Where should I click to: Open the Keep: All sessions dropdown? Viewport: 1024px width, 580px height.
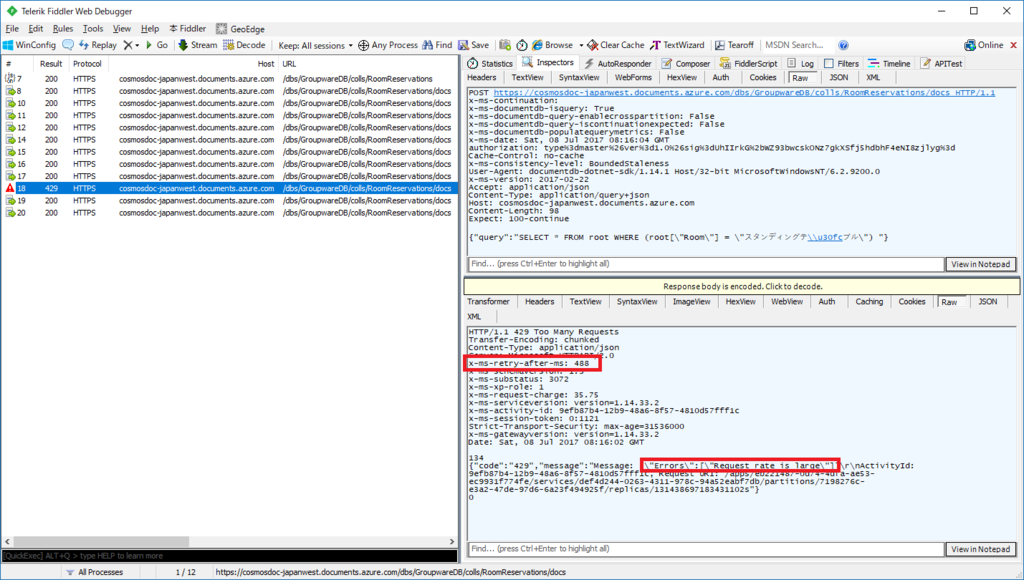point(315,46)
